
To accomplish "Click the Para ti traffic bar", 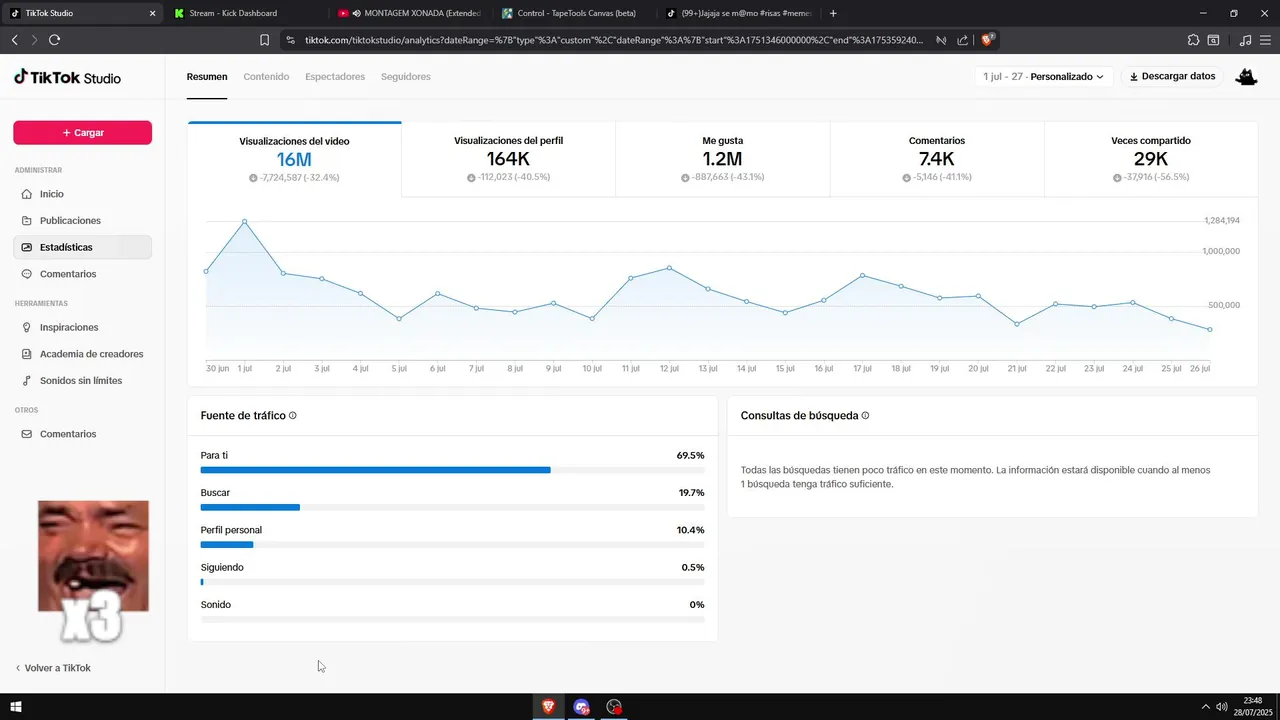I will point(452,470).
